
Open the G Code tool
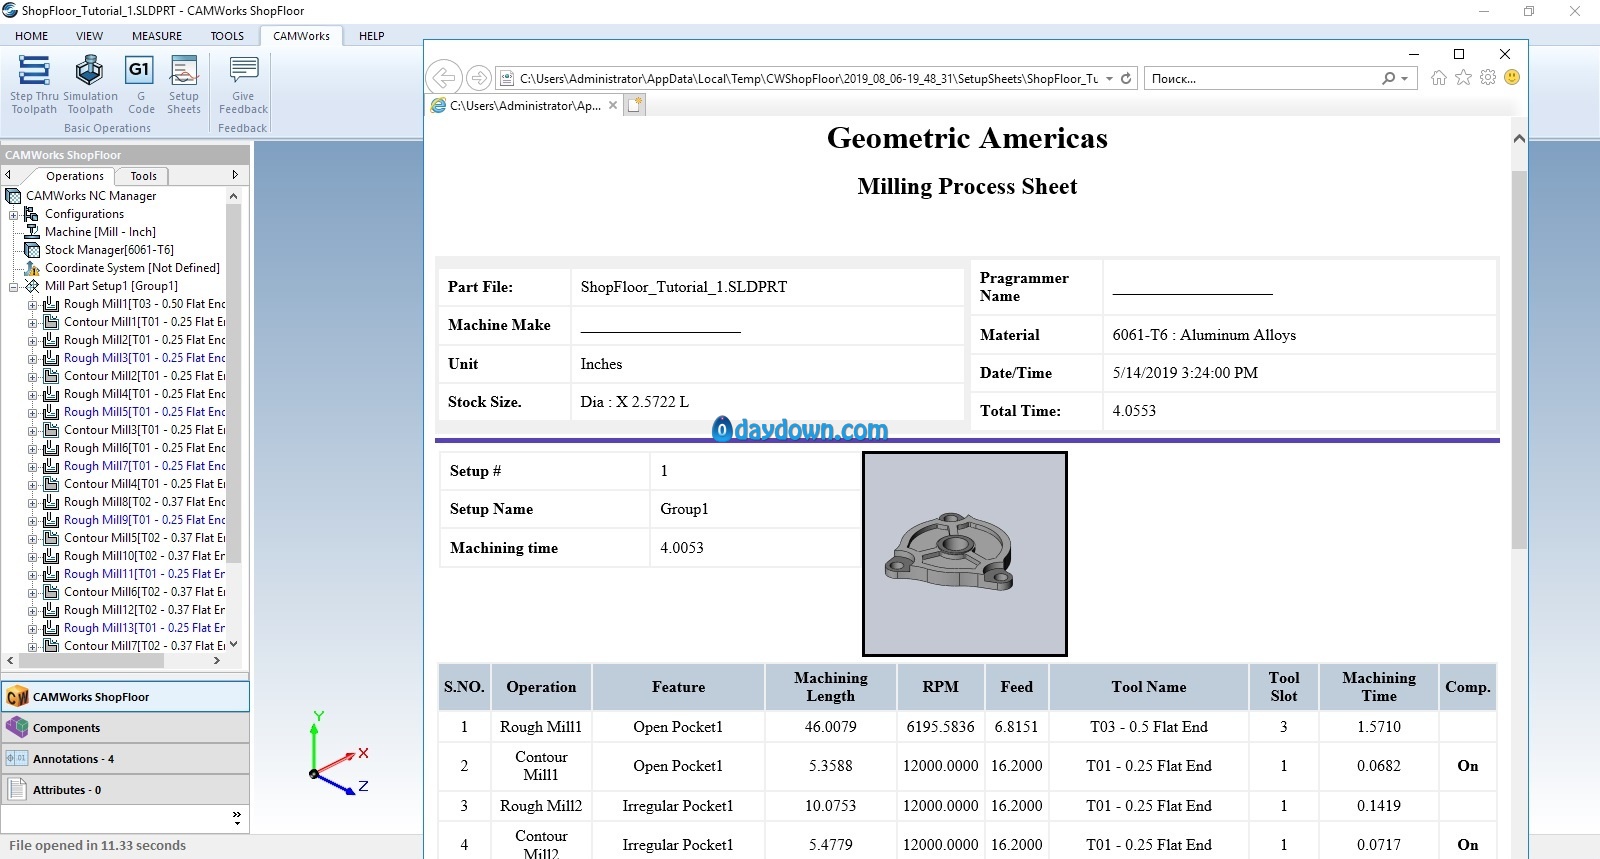[x=140, y=85]
